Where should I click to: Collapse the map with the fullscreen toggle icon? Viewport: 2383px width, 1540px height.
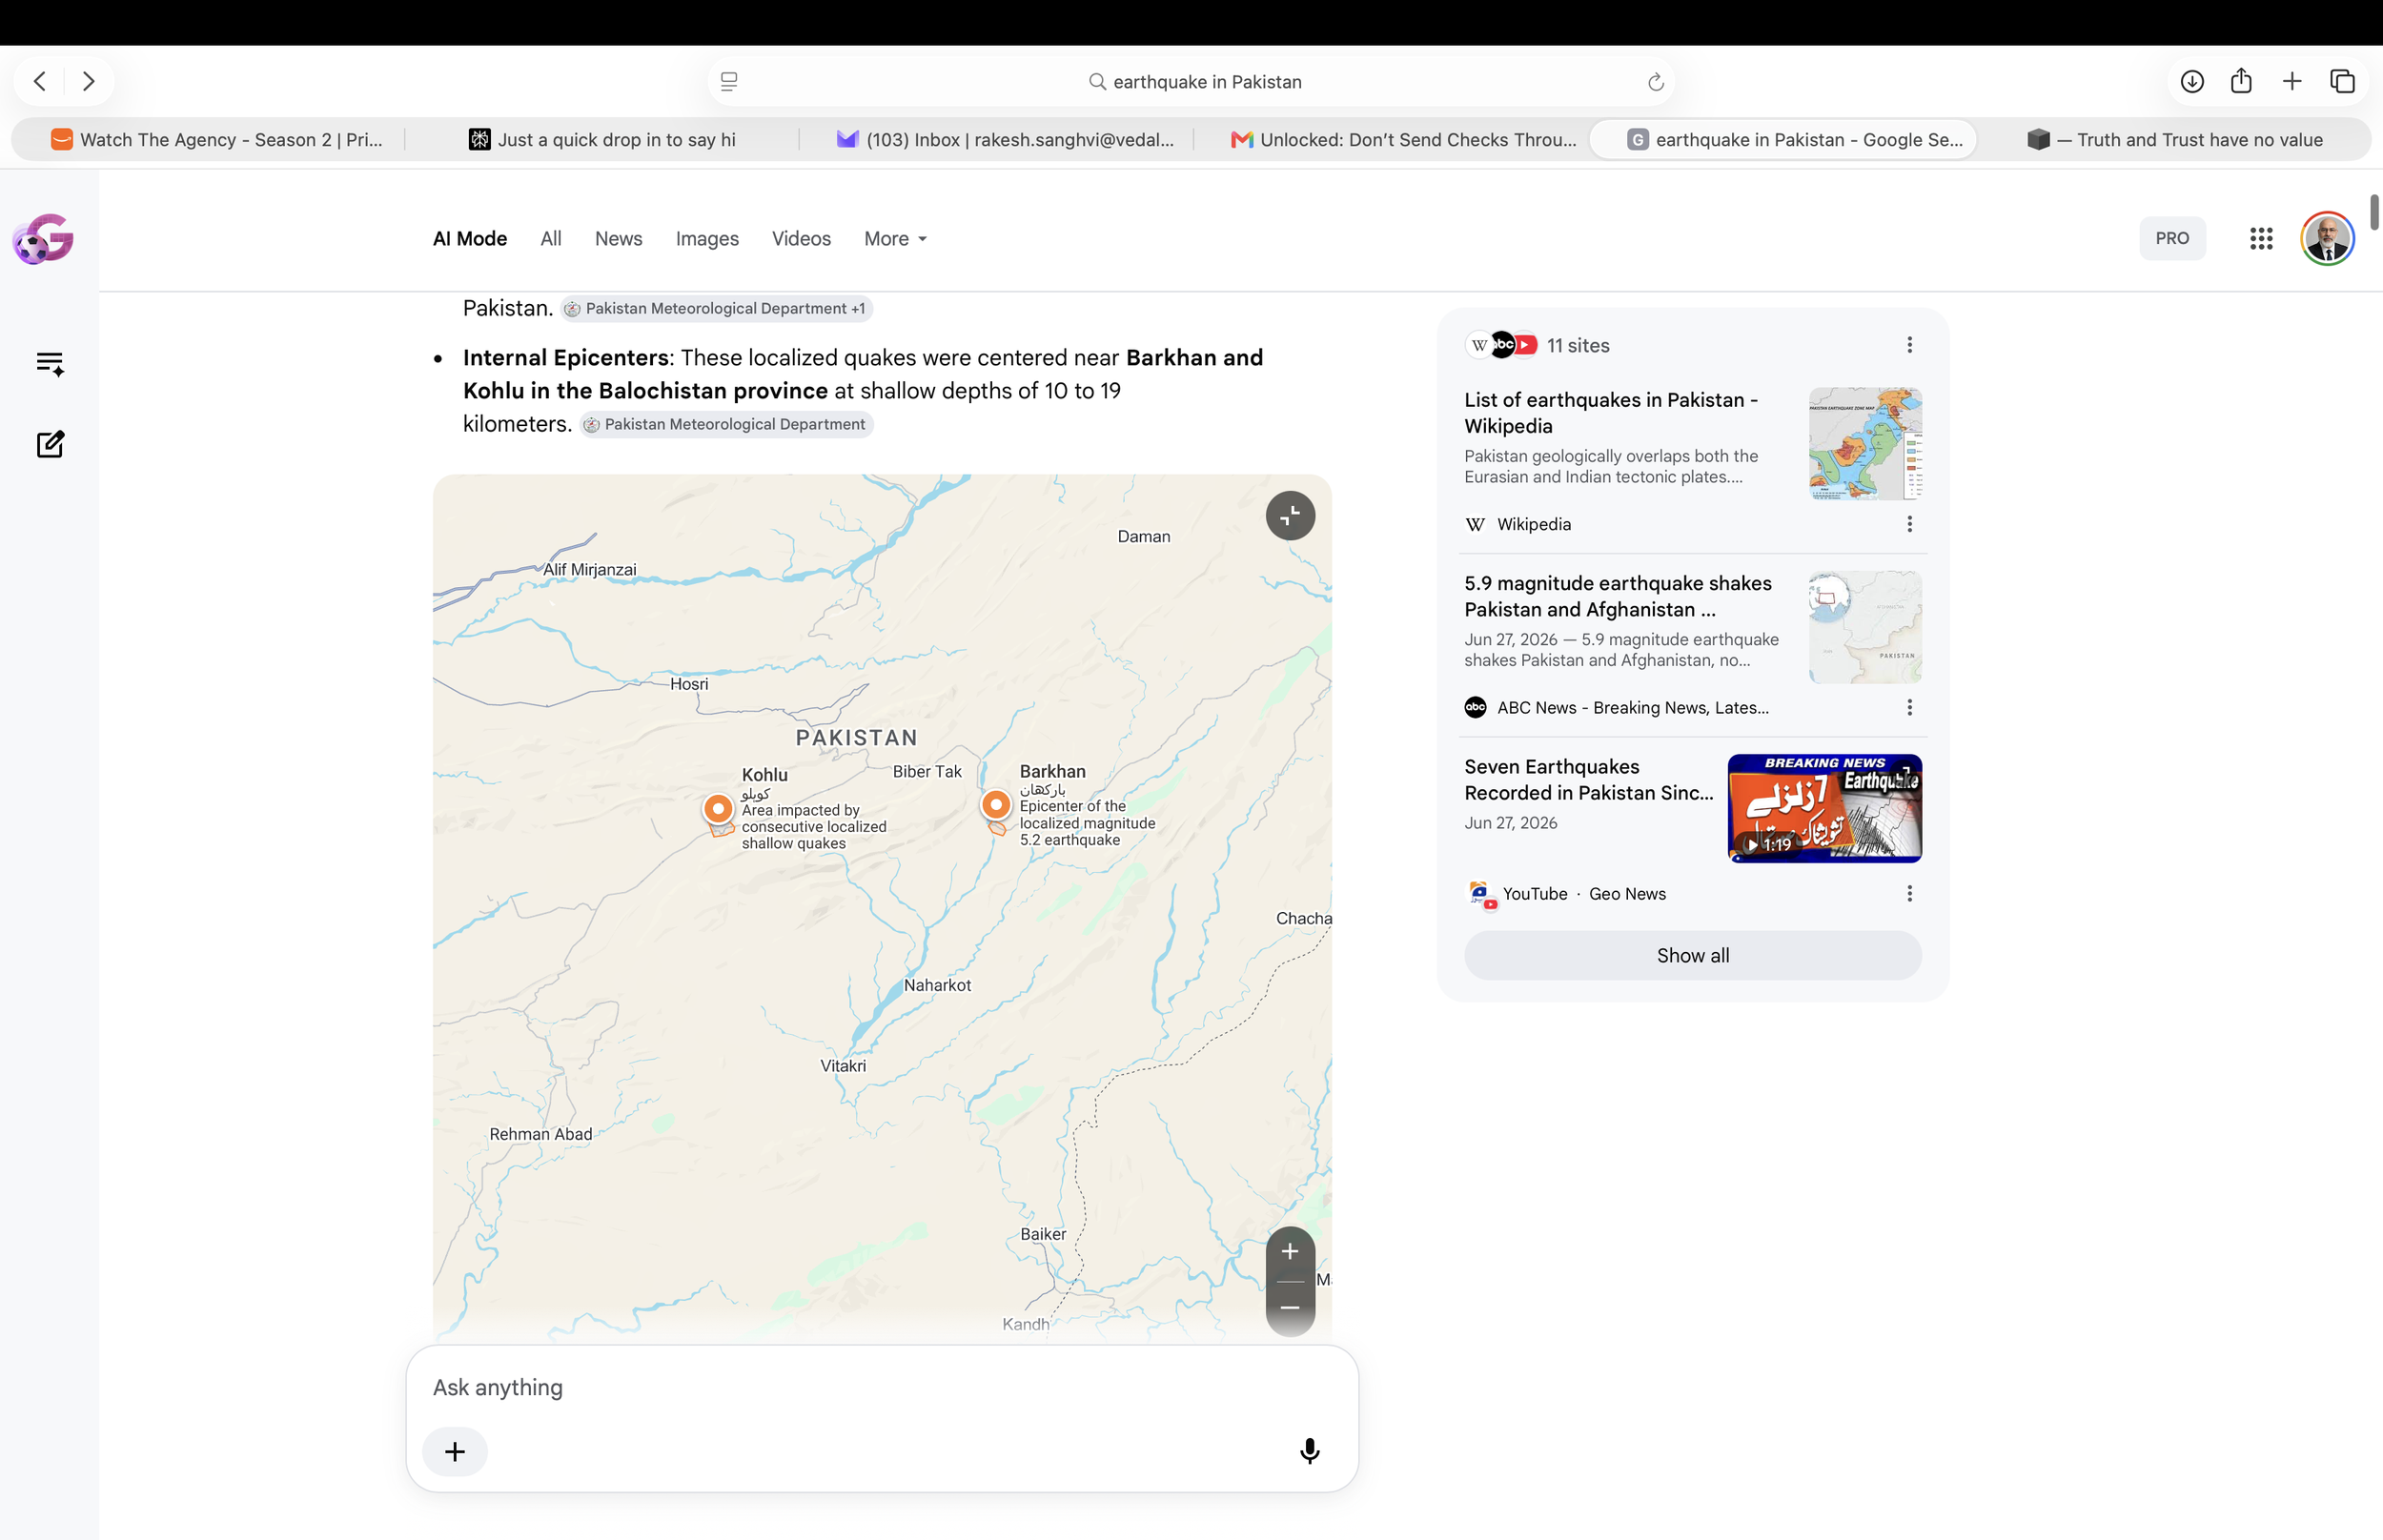click(1290, 516)
